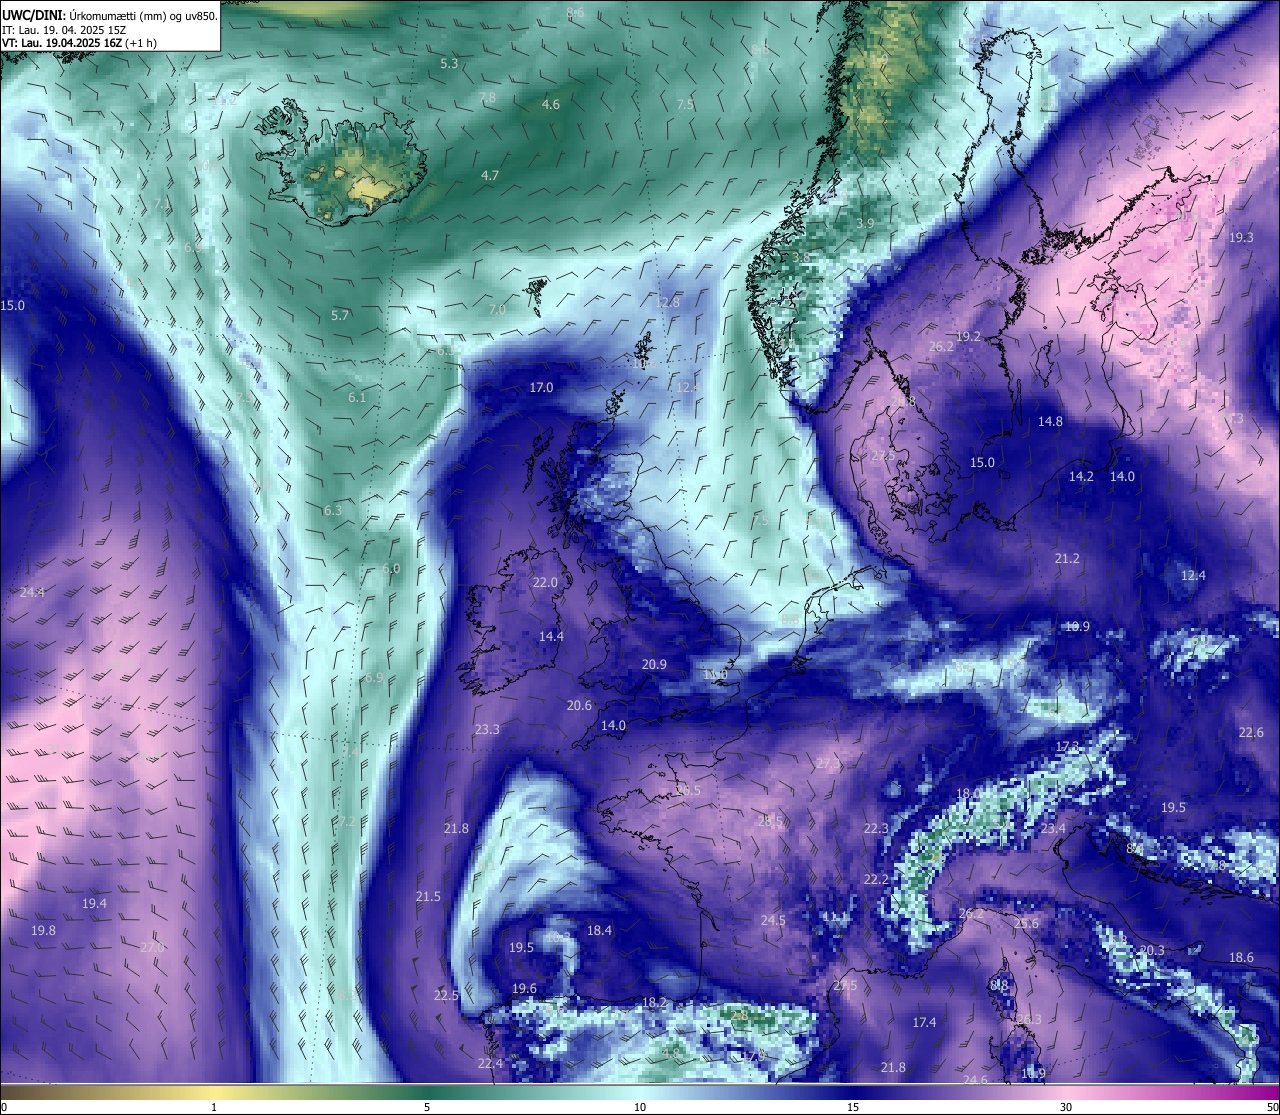1280x1115 pixels.
Task: Click the 22.6 value label
Action: coord(1251,733)
